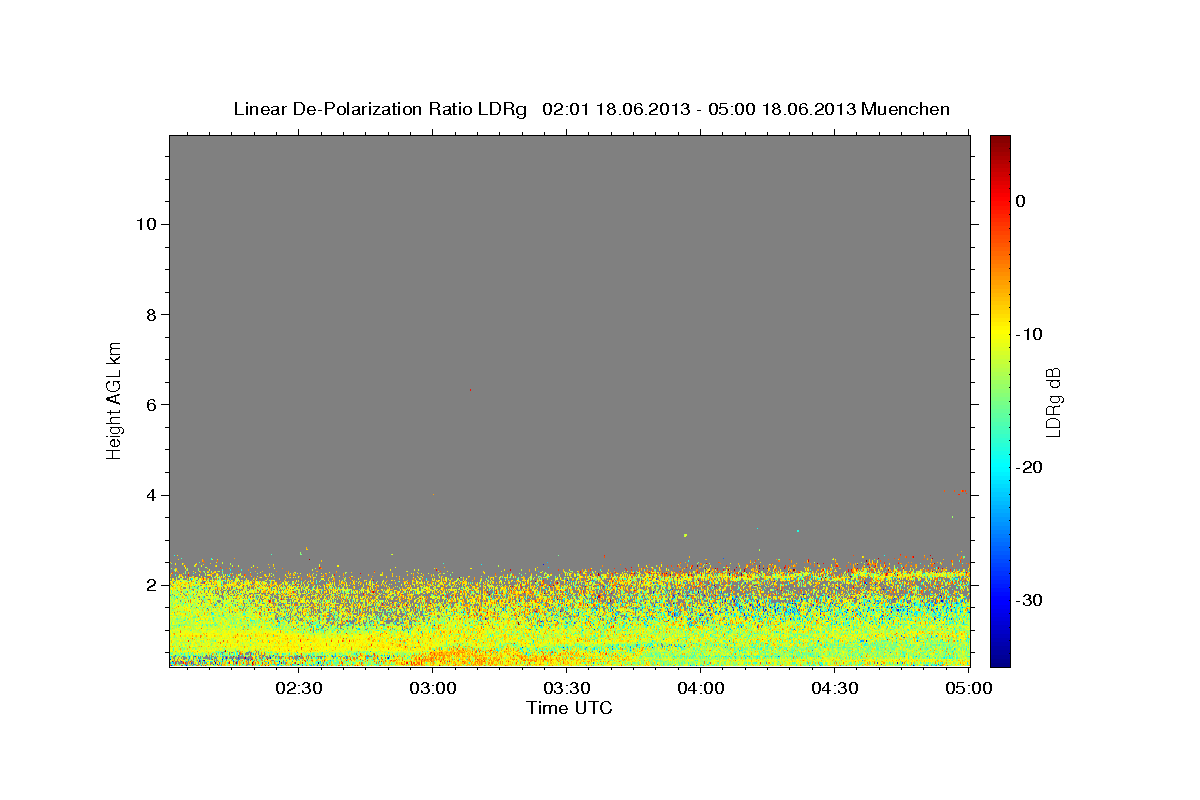Click the 05:00 time tick label

pos(968,688)
